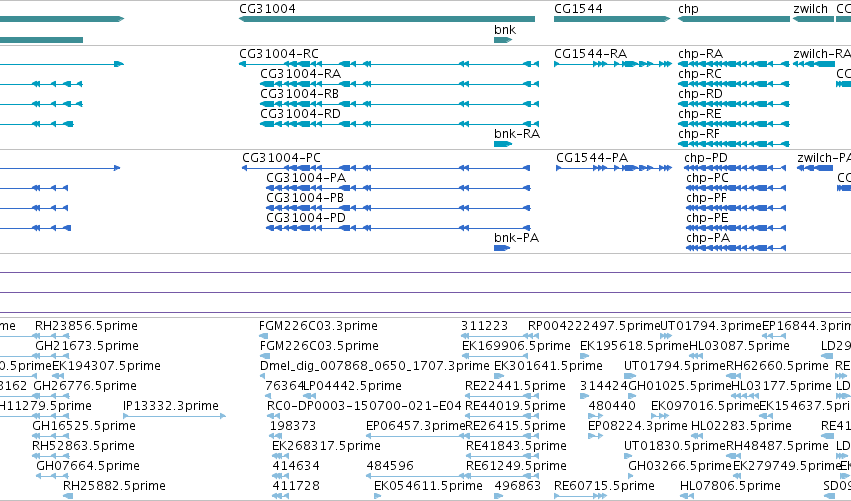
Task: Select the RH62660.5prime EST label
Action: click(778, 366)
